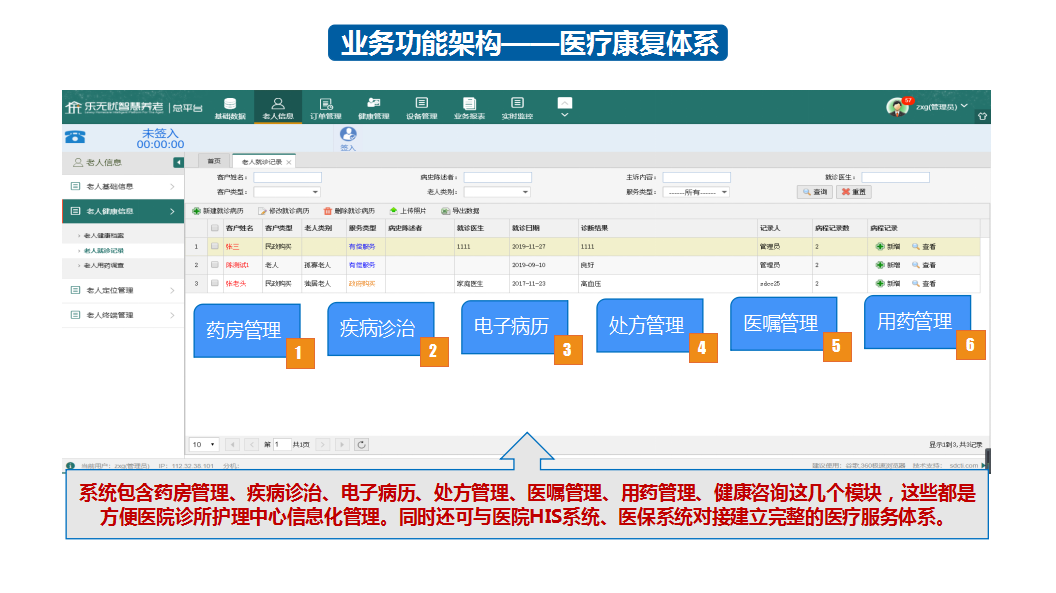Screen dimensions: 1056x593
Task: Focus the 客户姓名 input field
Action: coord(288,178)
